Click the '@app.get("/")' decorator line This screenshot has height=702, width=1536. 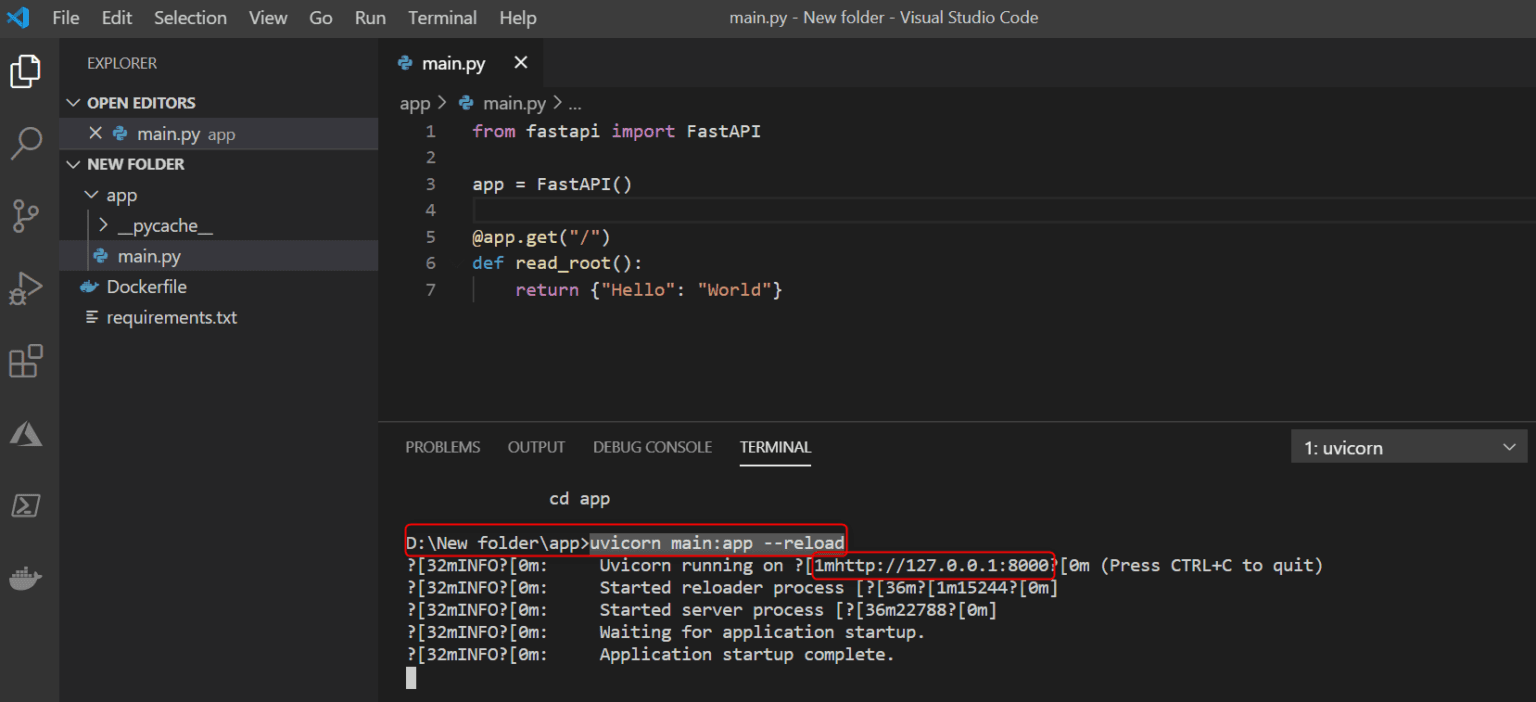coord(541,237)
